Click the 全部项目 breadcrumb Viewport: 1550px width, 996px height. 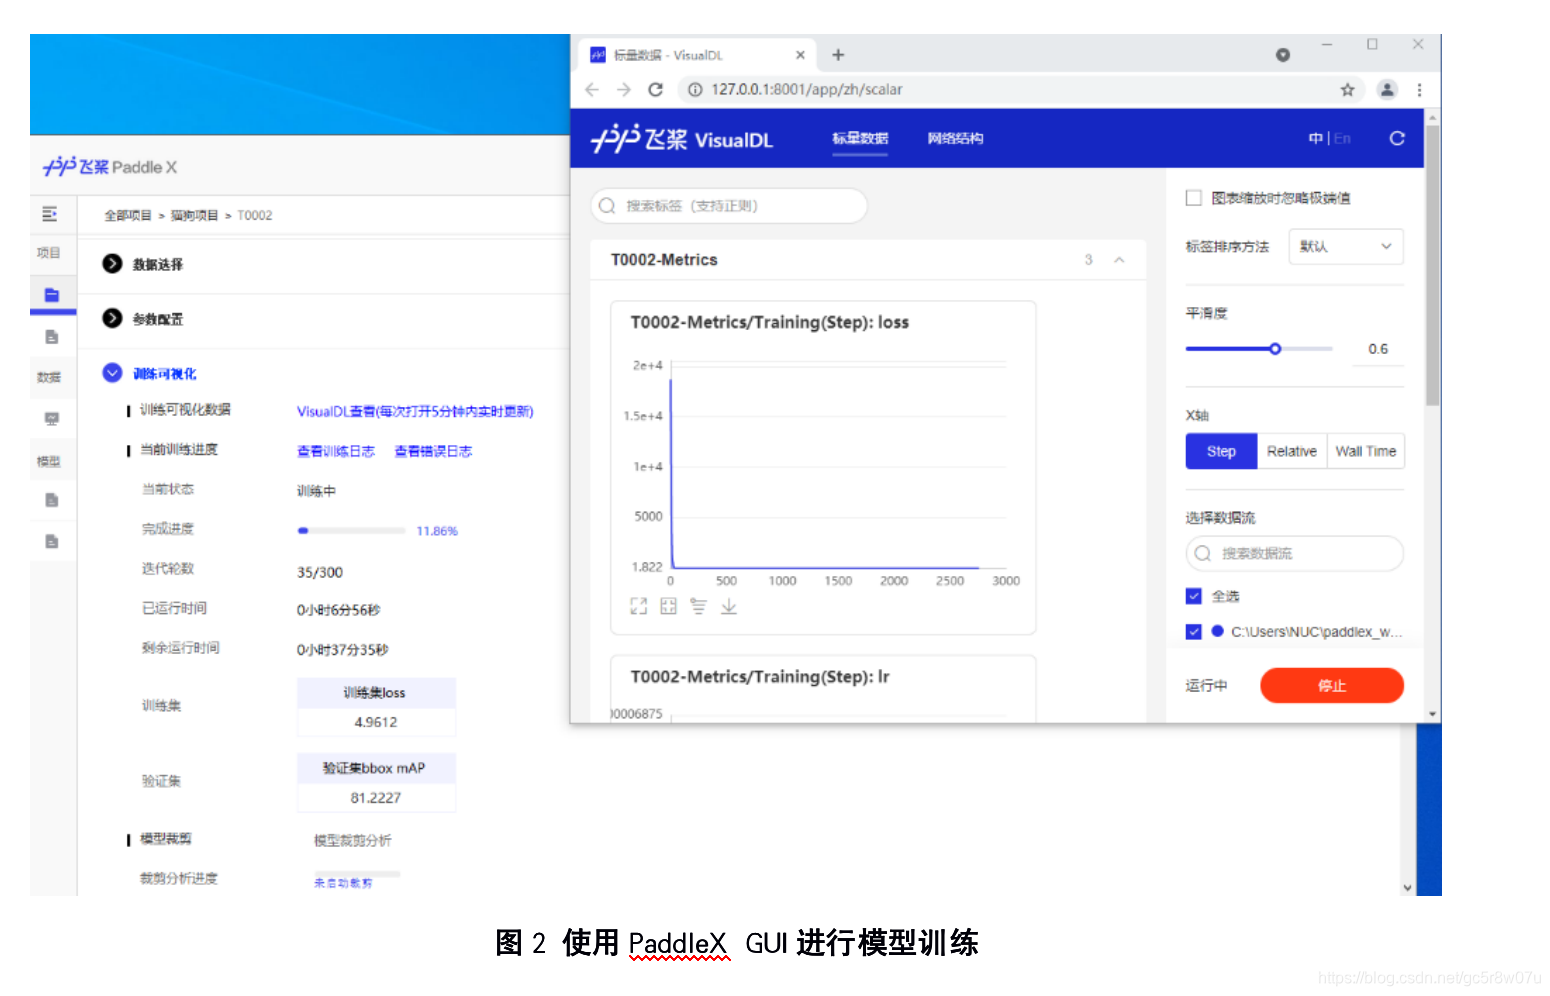pos(128,215)
